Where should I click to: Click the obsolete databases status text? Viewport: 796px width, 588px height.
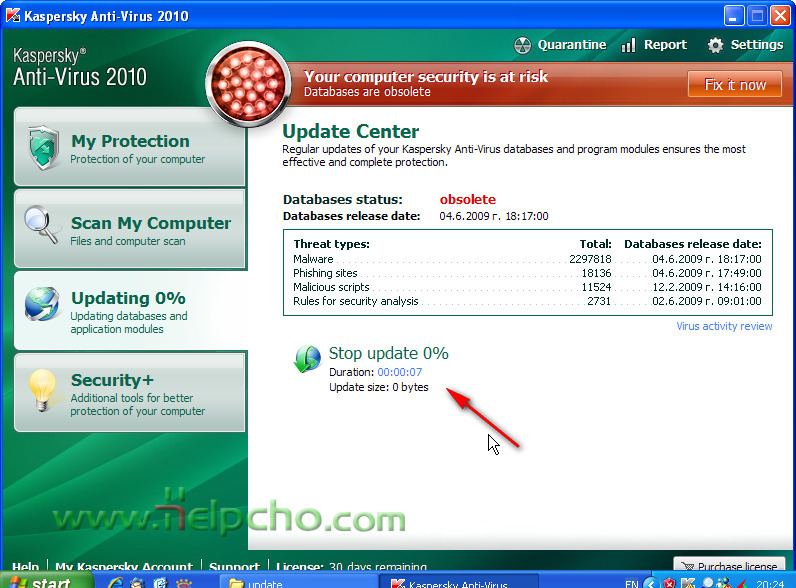[468, 199]
